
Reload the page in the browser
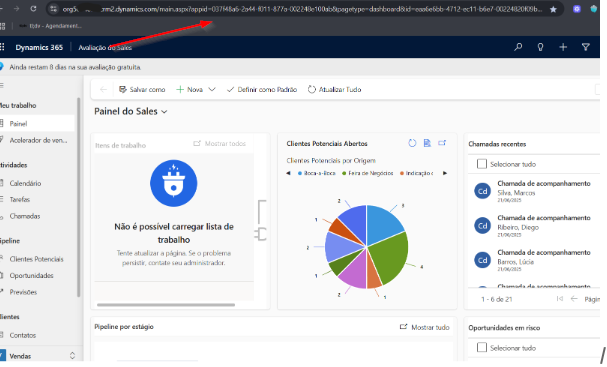33,9
